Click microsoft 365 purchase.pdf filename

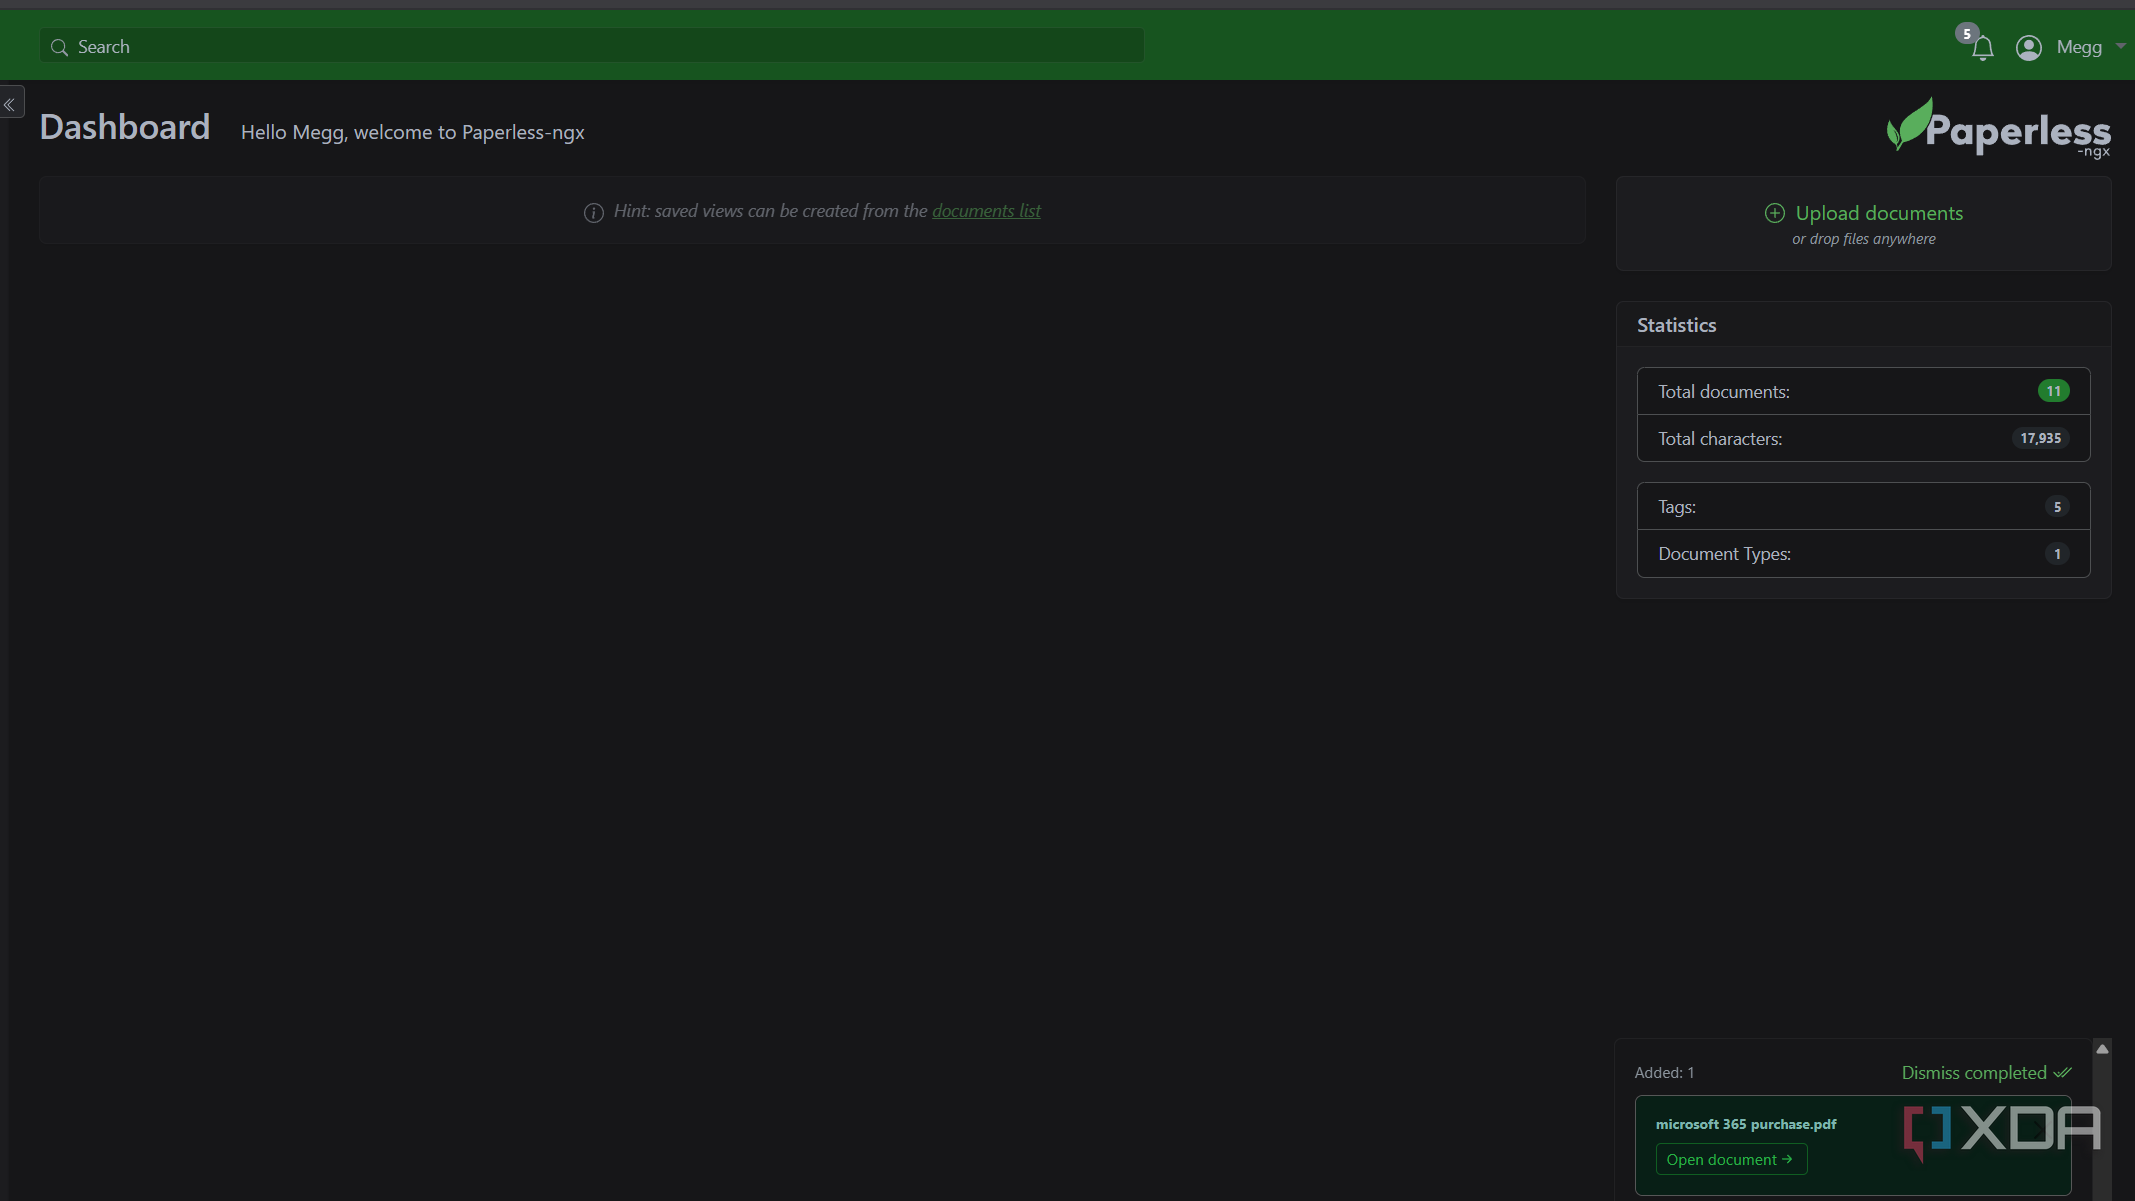1746,1124
